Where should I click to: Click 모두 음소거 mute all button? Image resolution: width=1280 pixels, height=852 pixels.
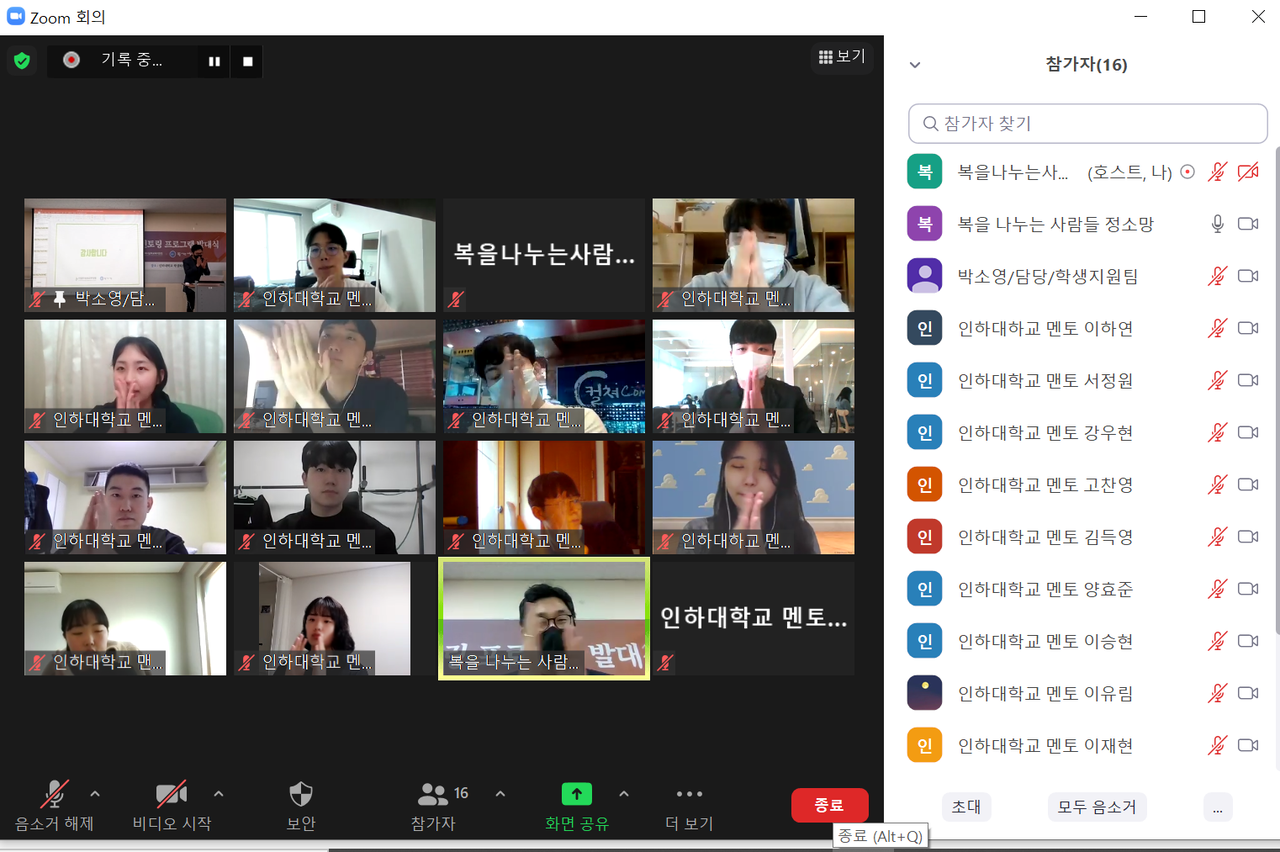(x=1097, y=807)
